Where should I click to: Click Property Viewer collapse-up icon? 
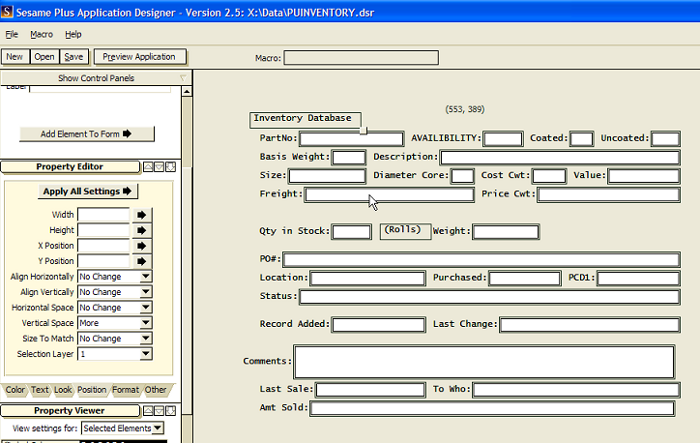coord(148,411)
